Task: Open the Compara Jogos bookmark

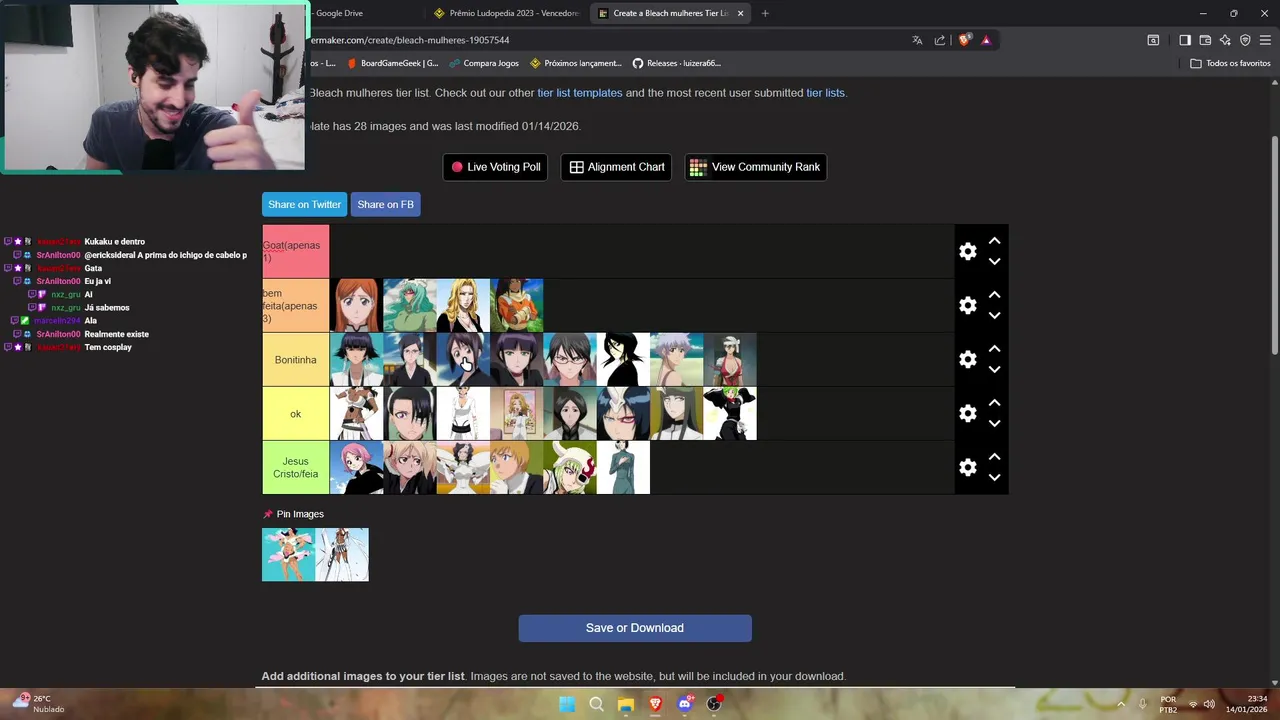Action: 483,63
